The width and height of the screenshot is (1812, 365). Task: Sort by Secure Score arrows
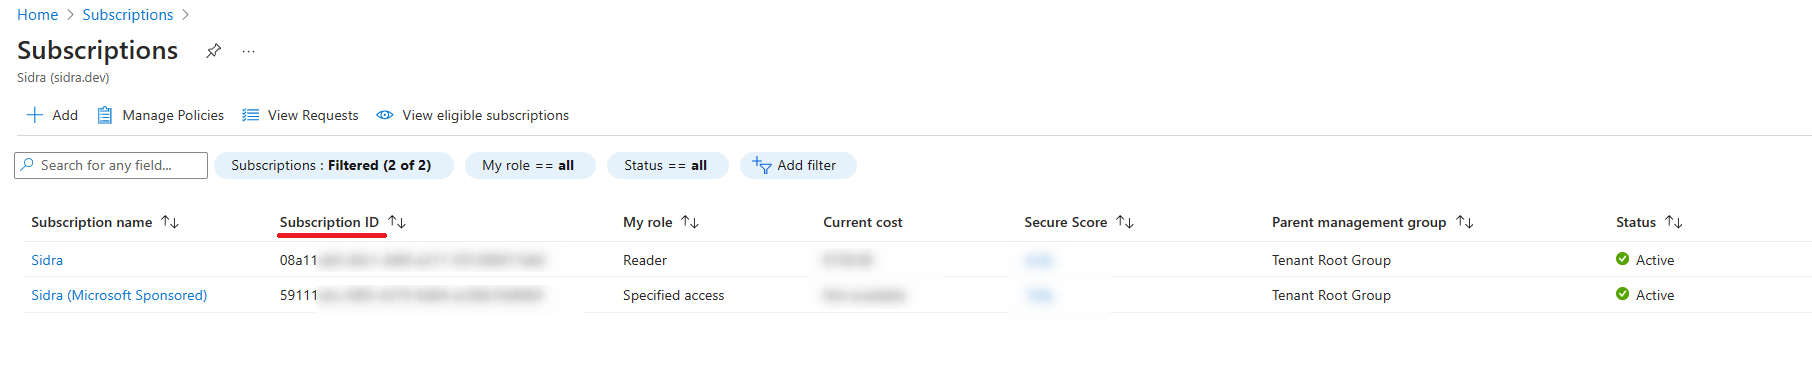tap(1125, 222)
